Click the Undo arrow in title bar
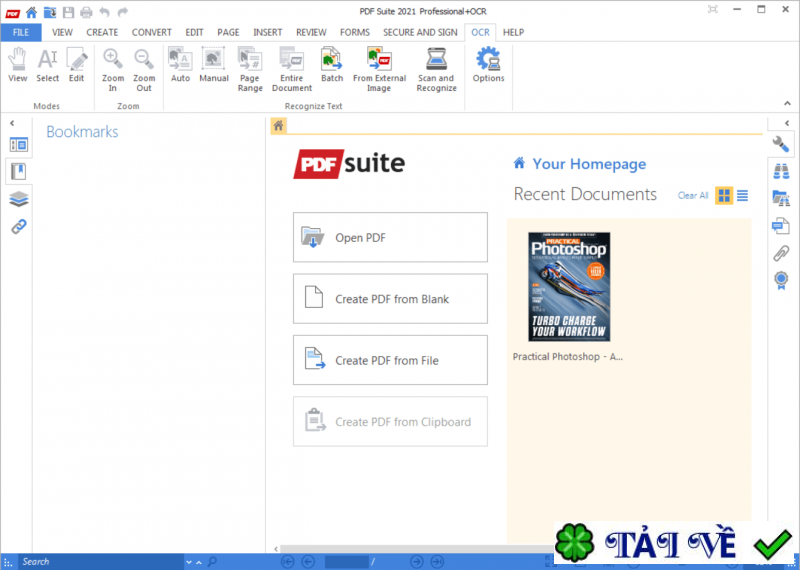This screenshot has width=800, height=570. click(x=105, y=12)
